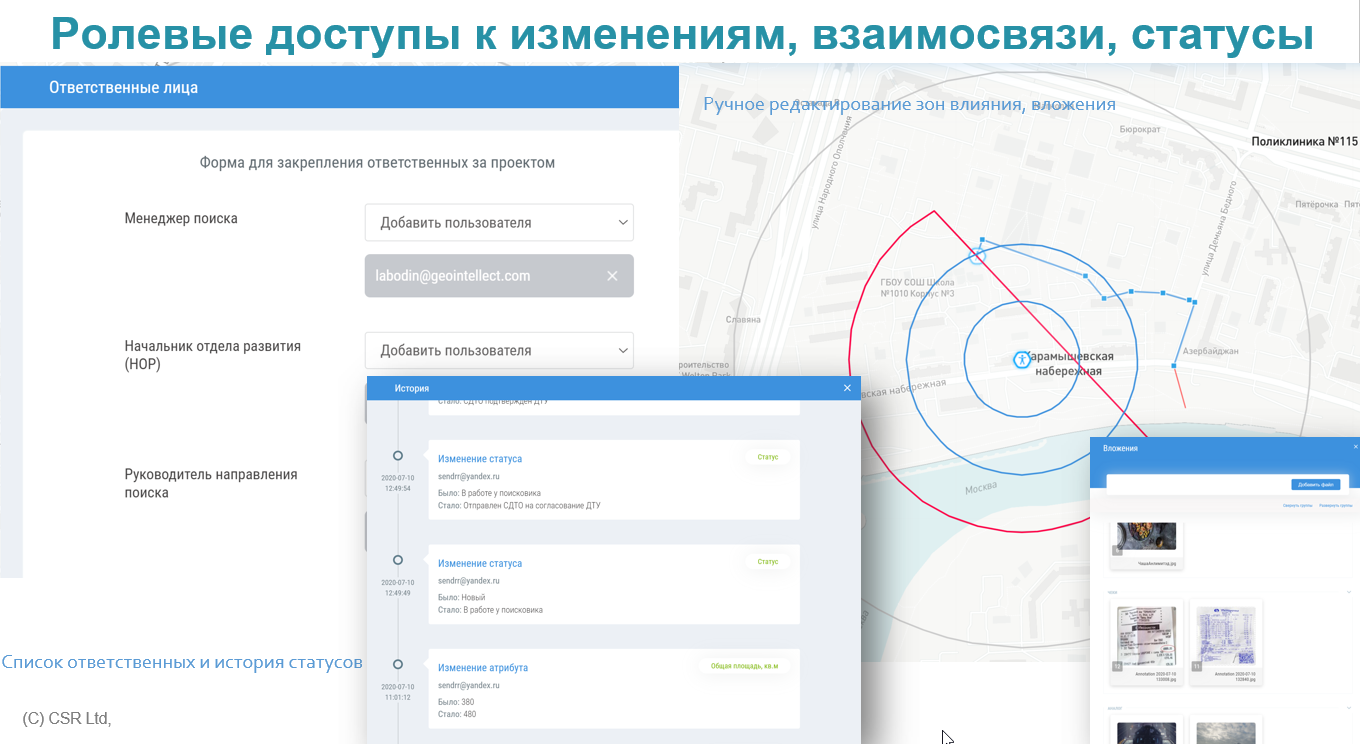Click Развернуть группы link

point(1334,507)
